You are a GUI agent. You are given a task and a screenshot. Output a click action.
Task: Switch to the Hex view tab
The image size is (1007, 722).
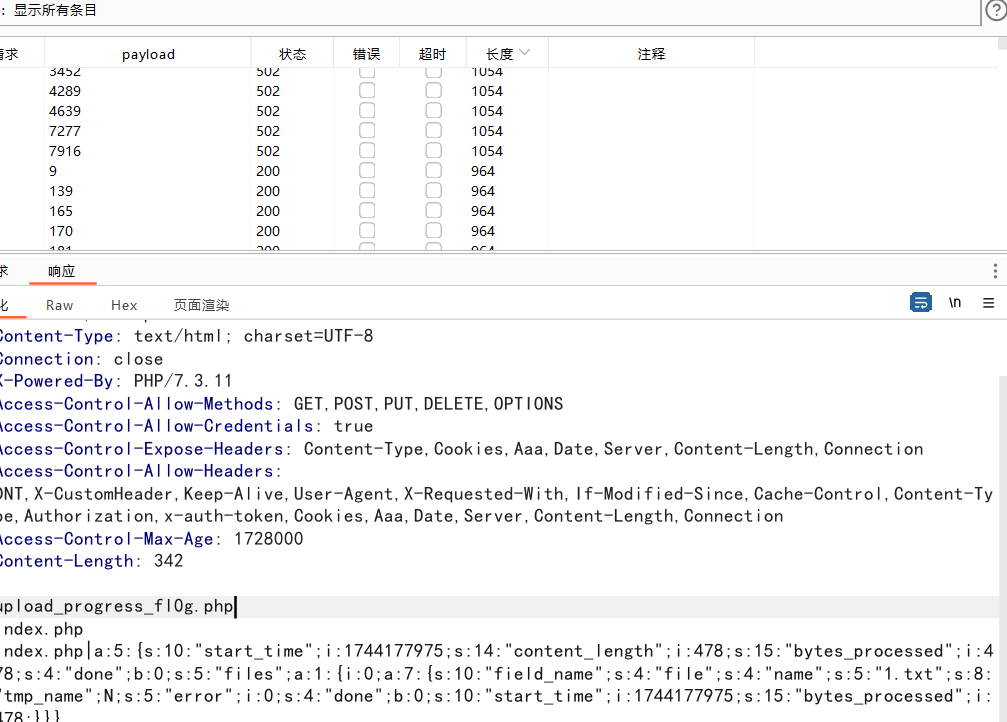click(x=124, y=305)
